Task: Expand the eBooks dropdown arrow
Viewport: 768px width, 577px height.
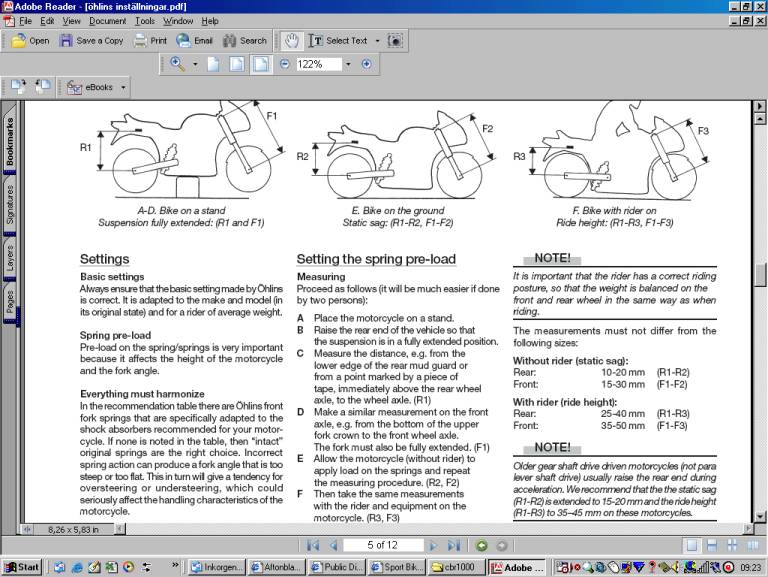Action: [x=123, y=87]
